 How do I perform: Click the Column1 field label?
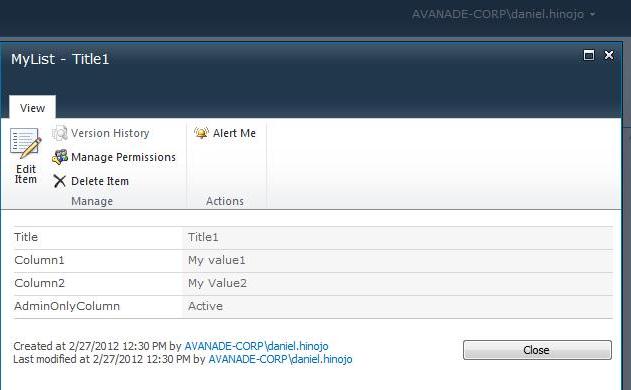[39, 260]
